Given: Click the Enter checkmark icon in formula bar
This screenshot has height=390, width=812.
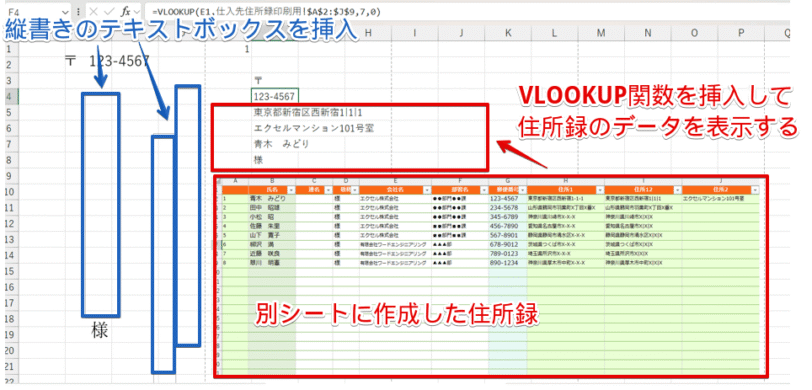Looking at the screenshot, I should click(110, 11).
